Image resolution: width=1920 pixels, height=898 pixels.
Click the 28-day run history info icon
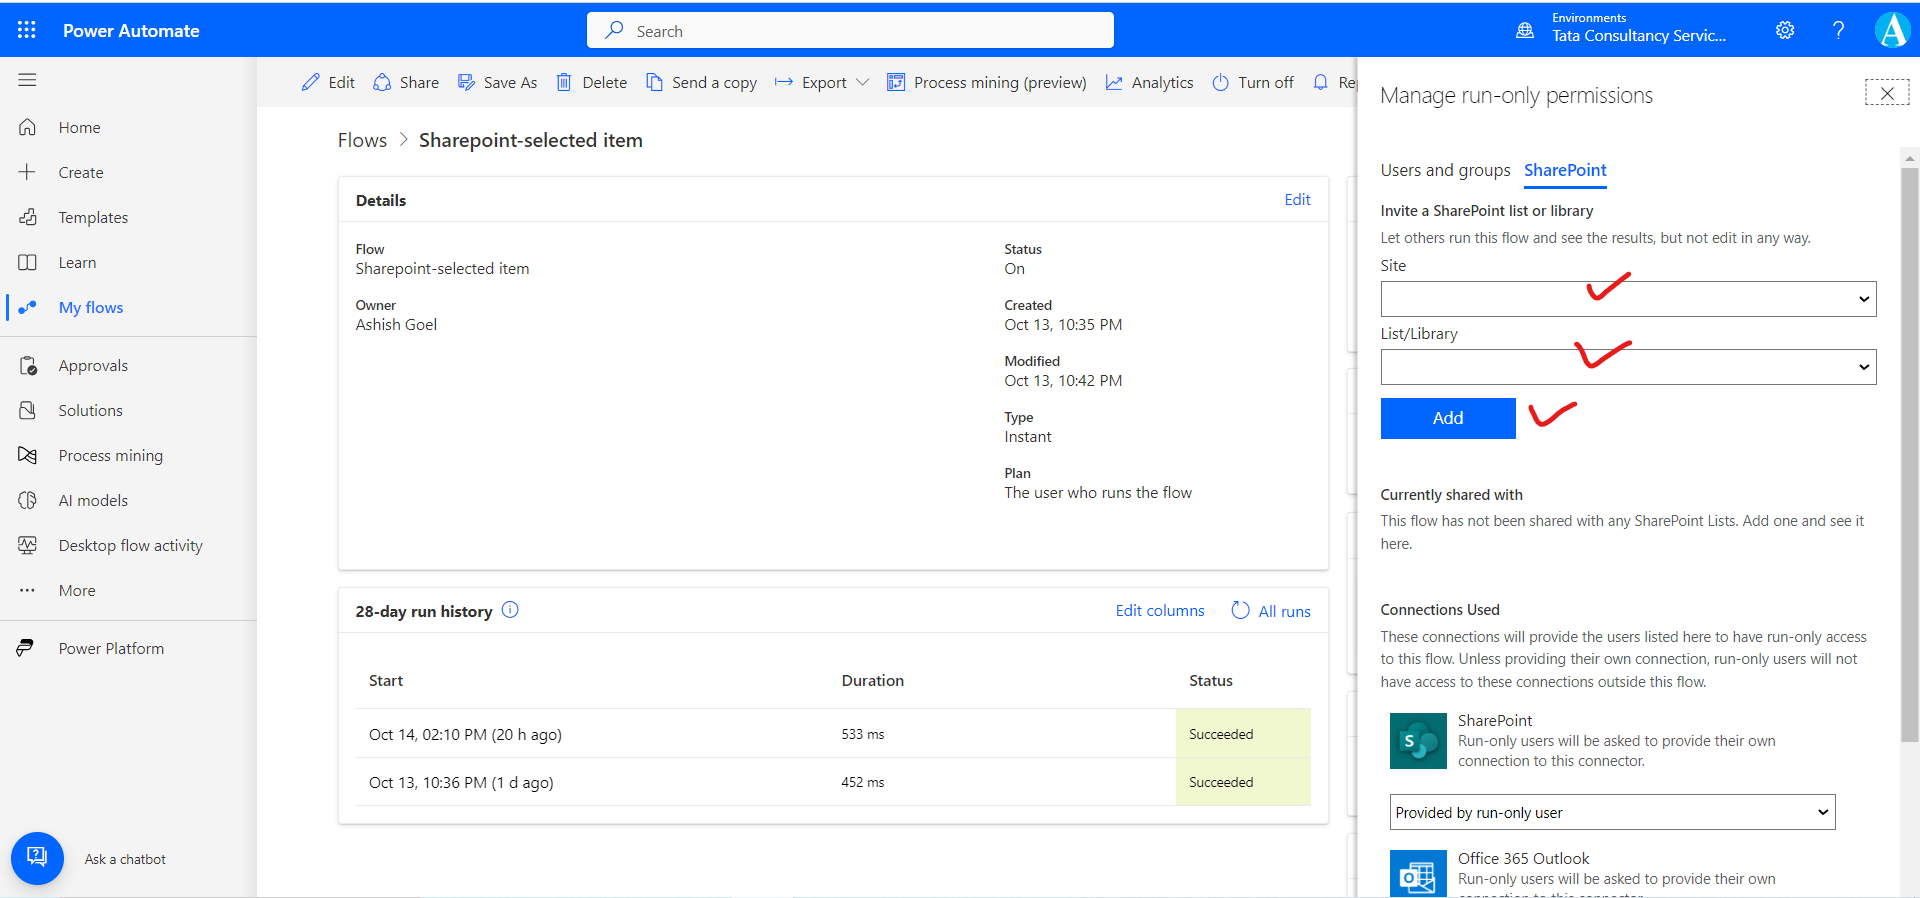(510, 610)
